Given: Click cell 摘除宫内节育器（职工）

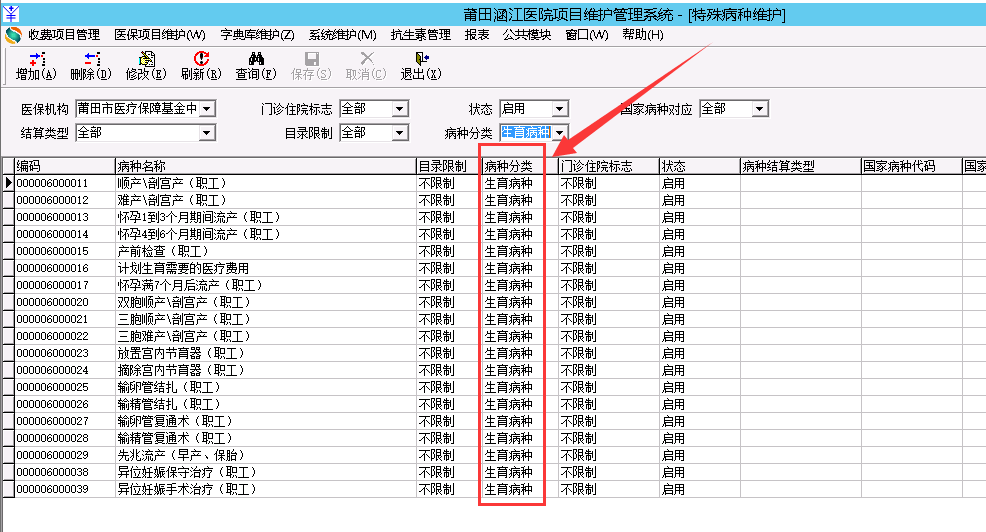Looking at the screenshot, I should point(266,370).
